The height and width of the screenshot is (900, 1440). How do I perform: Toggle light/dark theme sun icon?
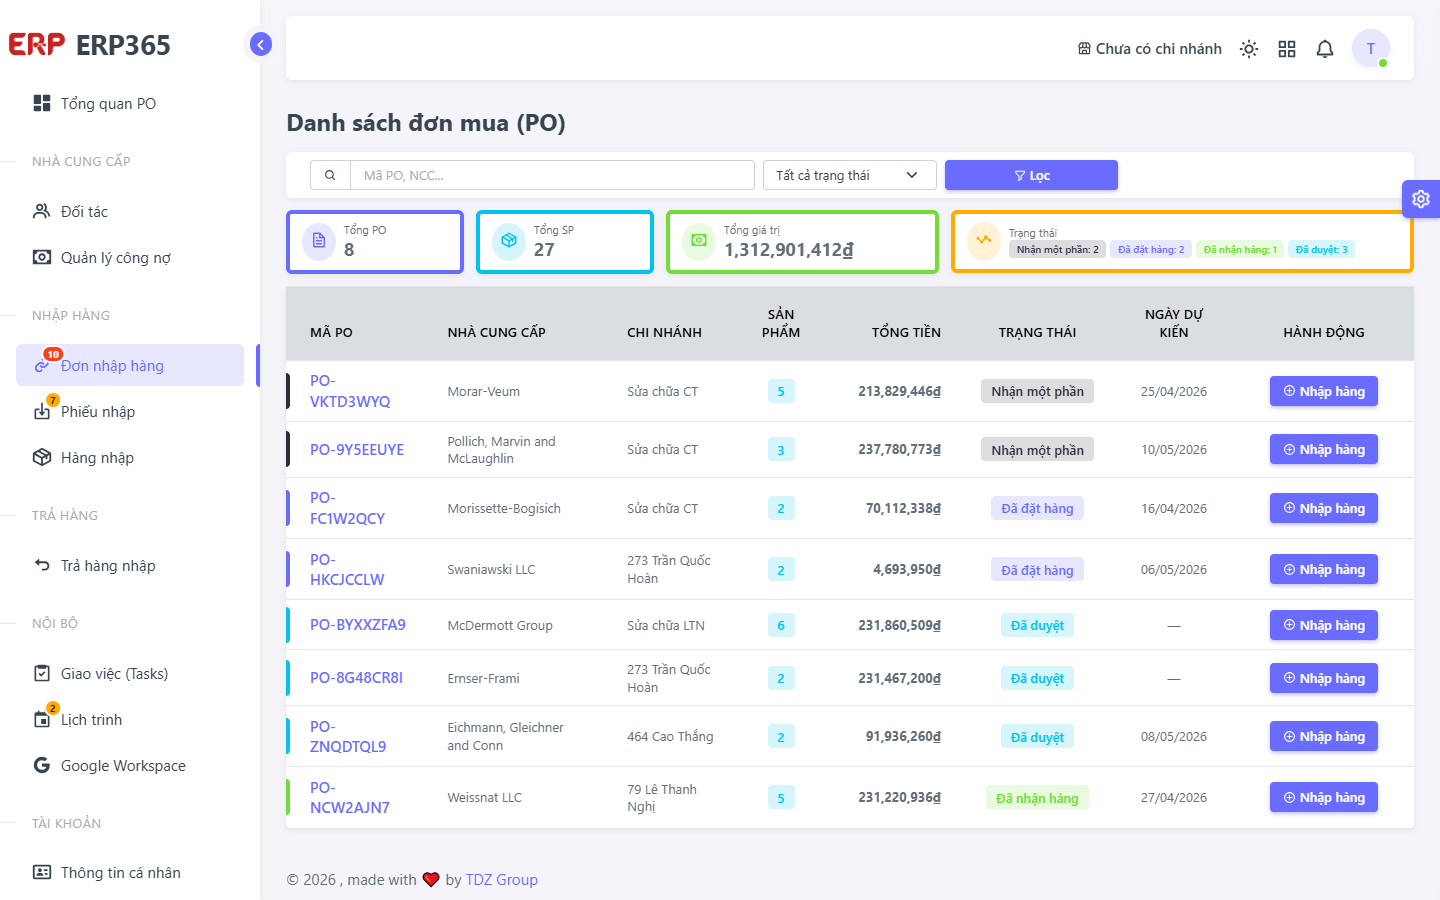(1249, 49)
